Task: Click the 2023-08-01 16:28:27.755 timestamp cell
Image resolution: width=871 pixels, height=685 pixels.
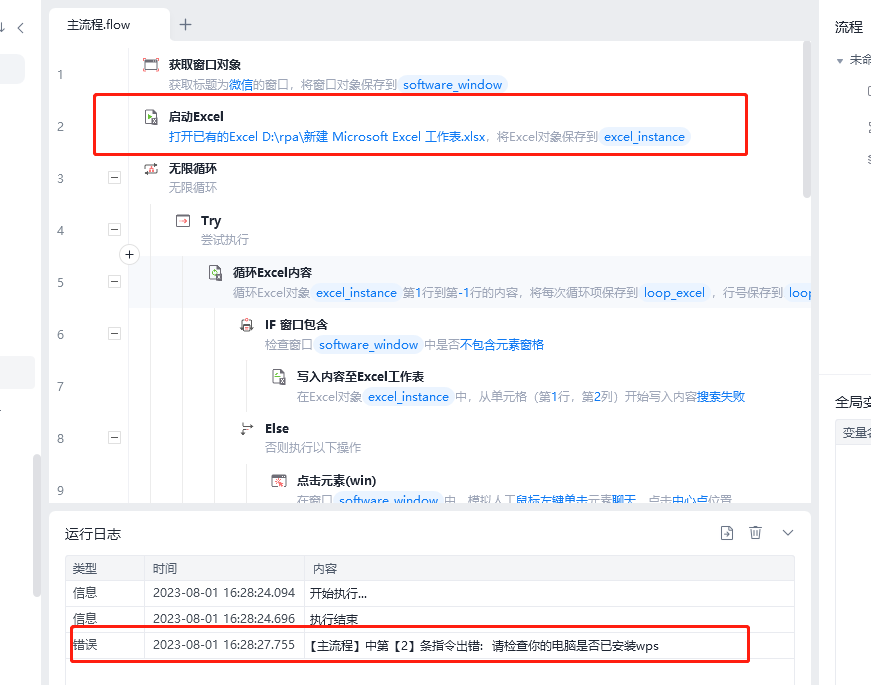Action: click(x=224, y=645)
